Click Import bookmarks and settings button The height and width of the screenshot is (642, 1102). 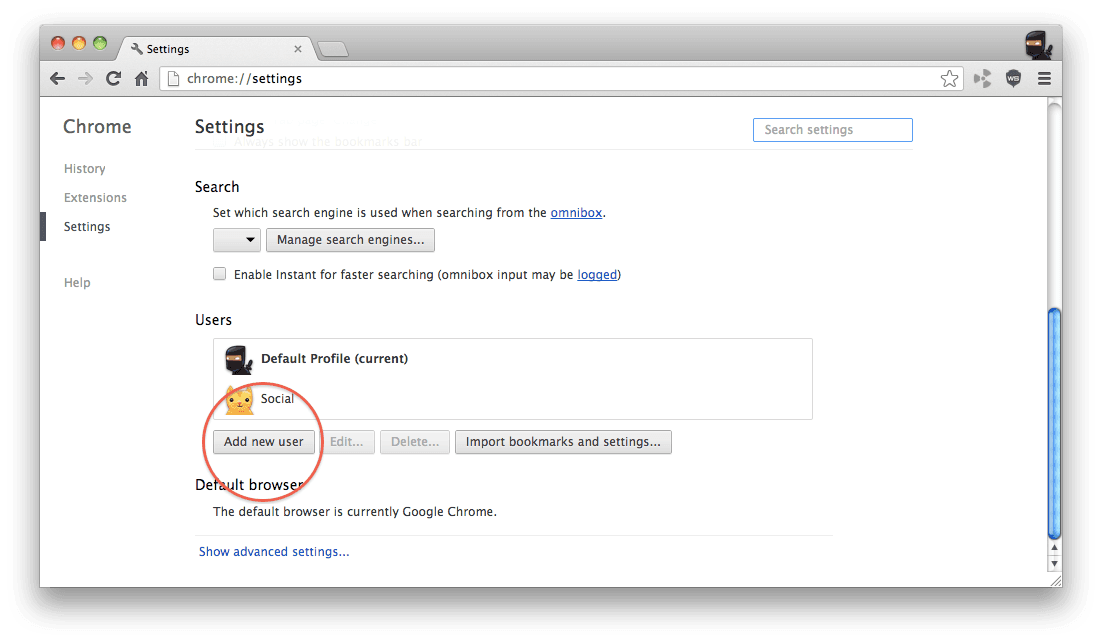(x=563, y=442)
